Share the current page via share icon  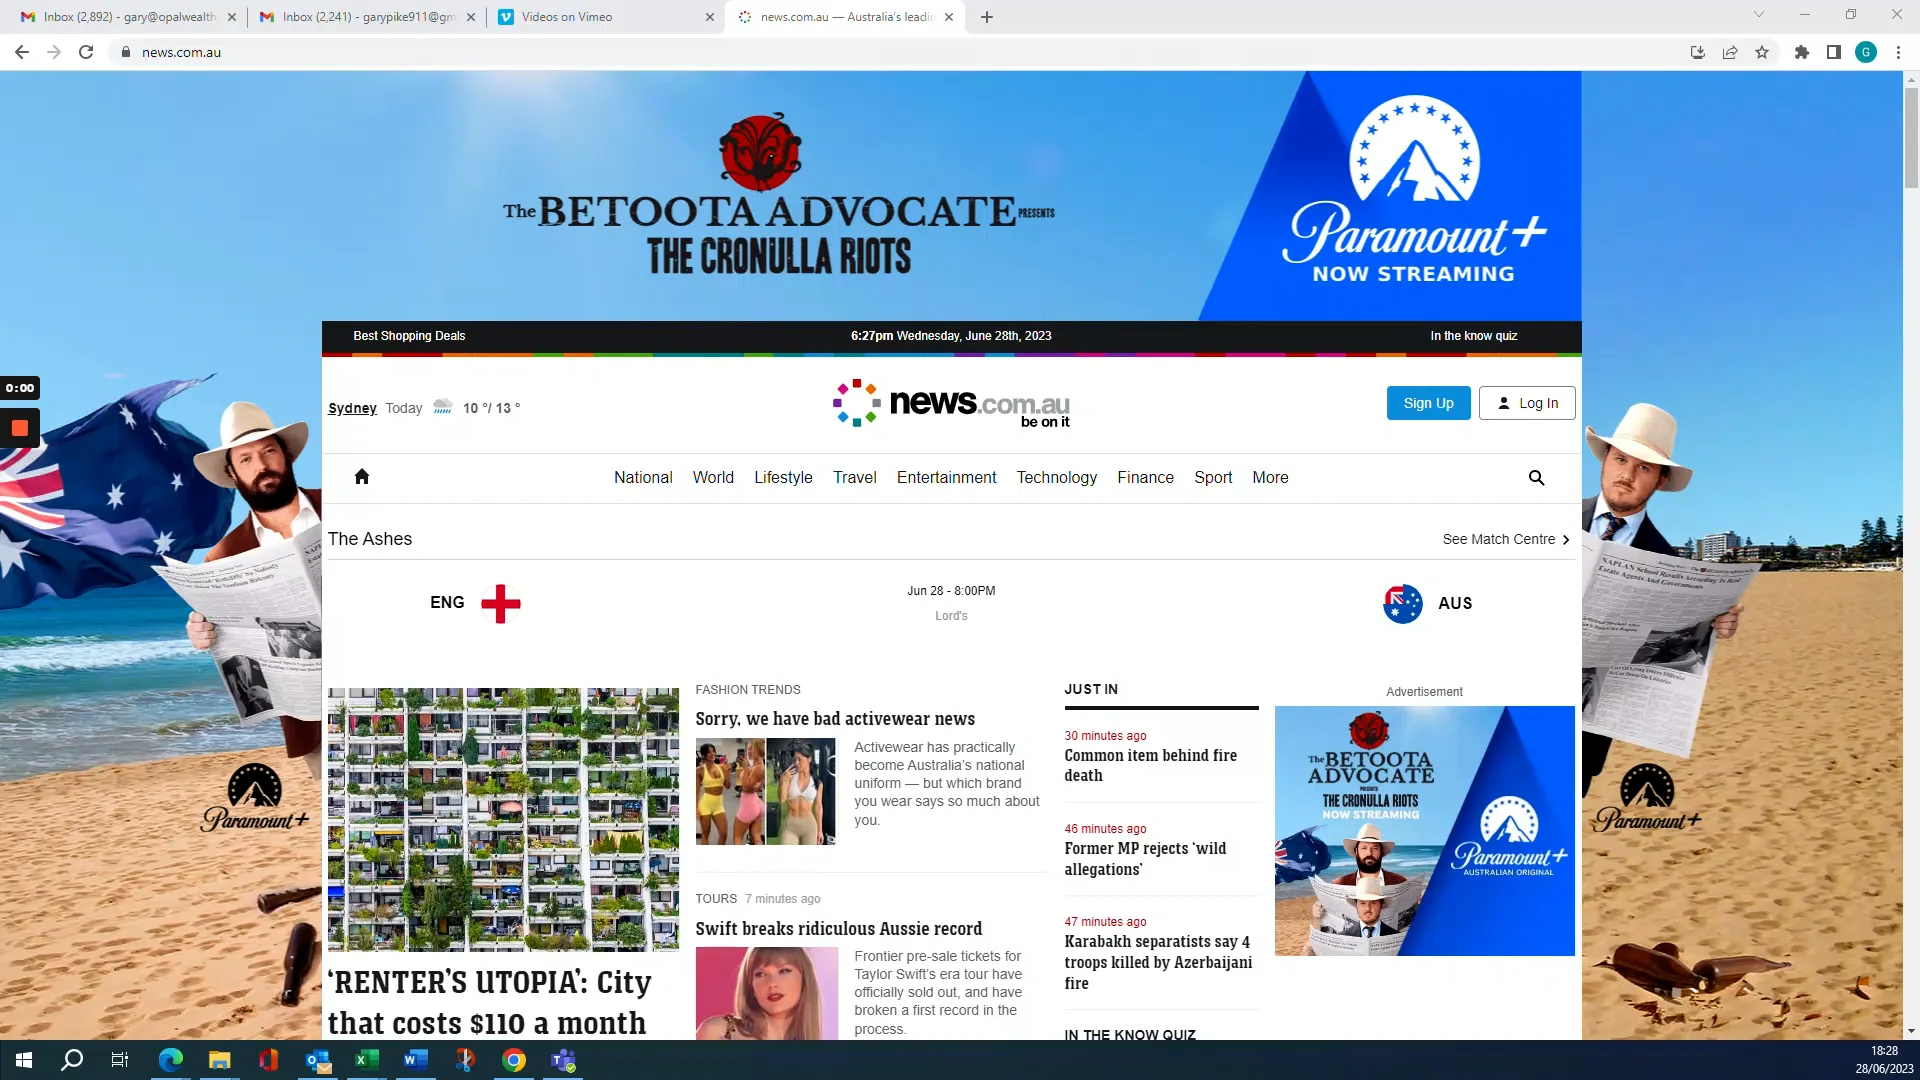pos(1730,52)
